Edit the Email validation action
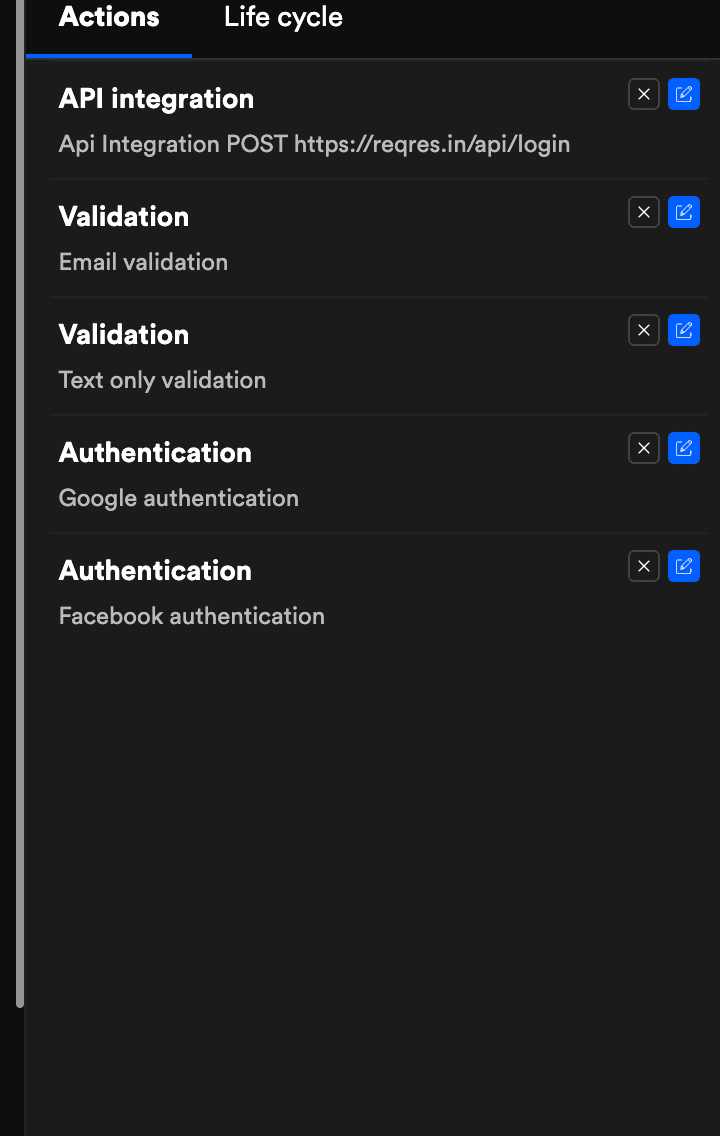Screen dimensions: 720x1136 pos(684,212)
